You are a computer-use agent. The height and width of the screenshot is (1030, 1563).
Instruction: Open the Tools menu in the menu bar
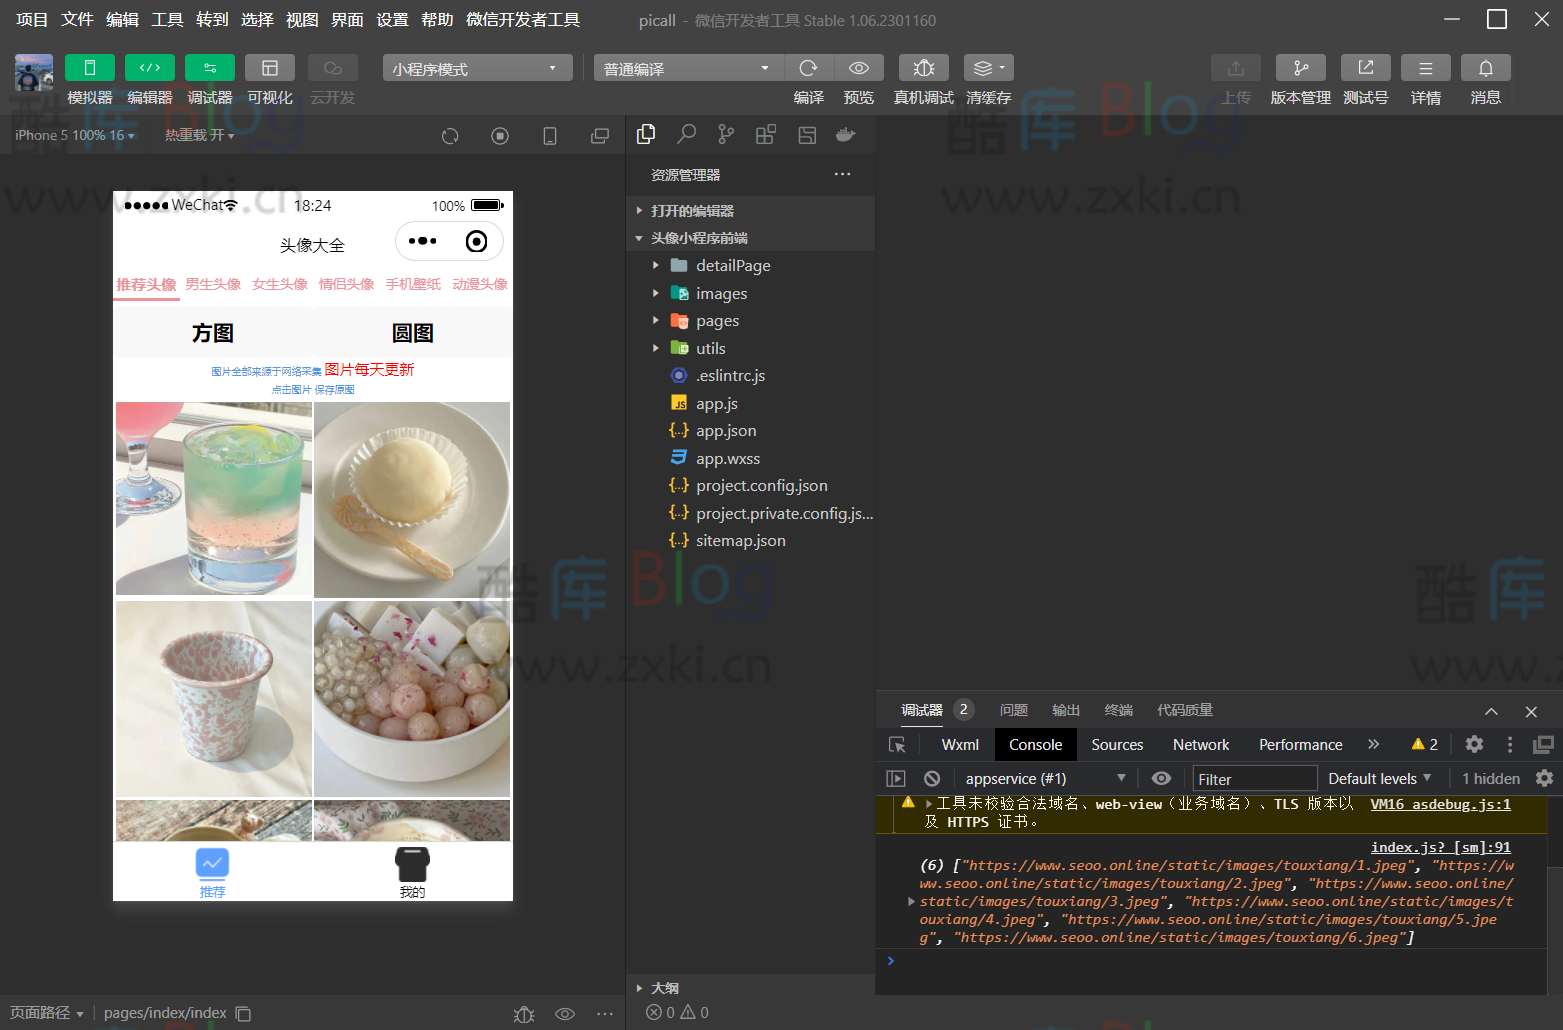(x=167, y=20)
